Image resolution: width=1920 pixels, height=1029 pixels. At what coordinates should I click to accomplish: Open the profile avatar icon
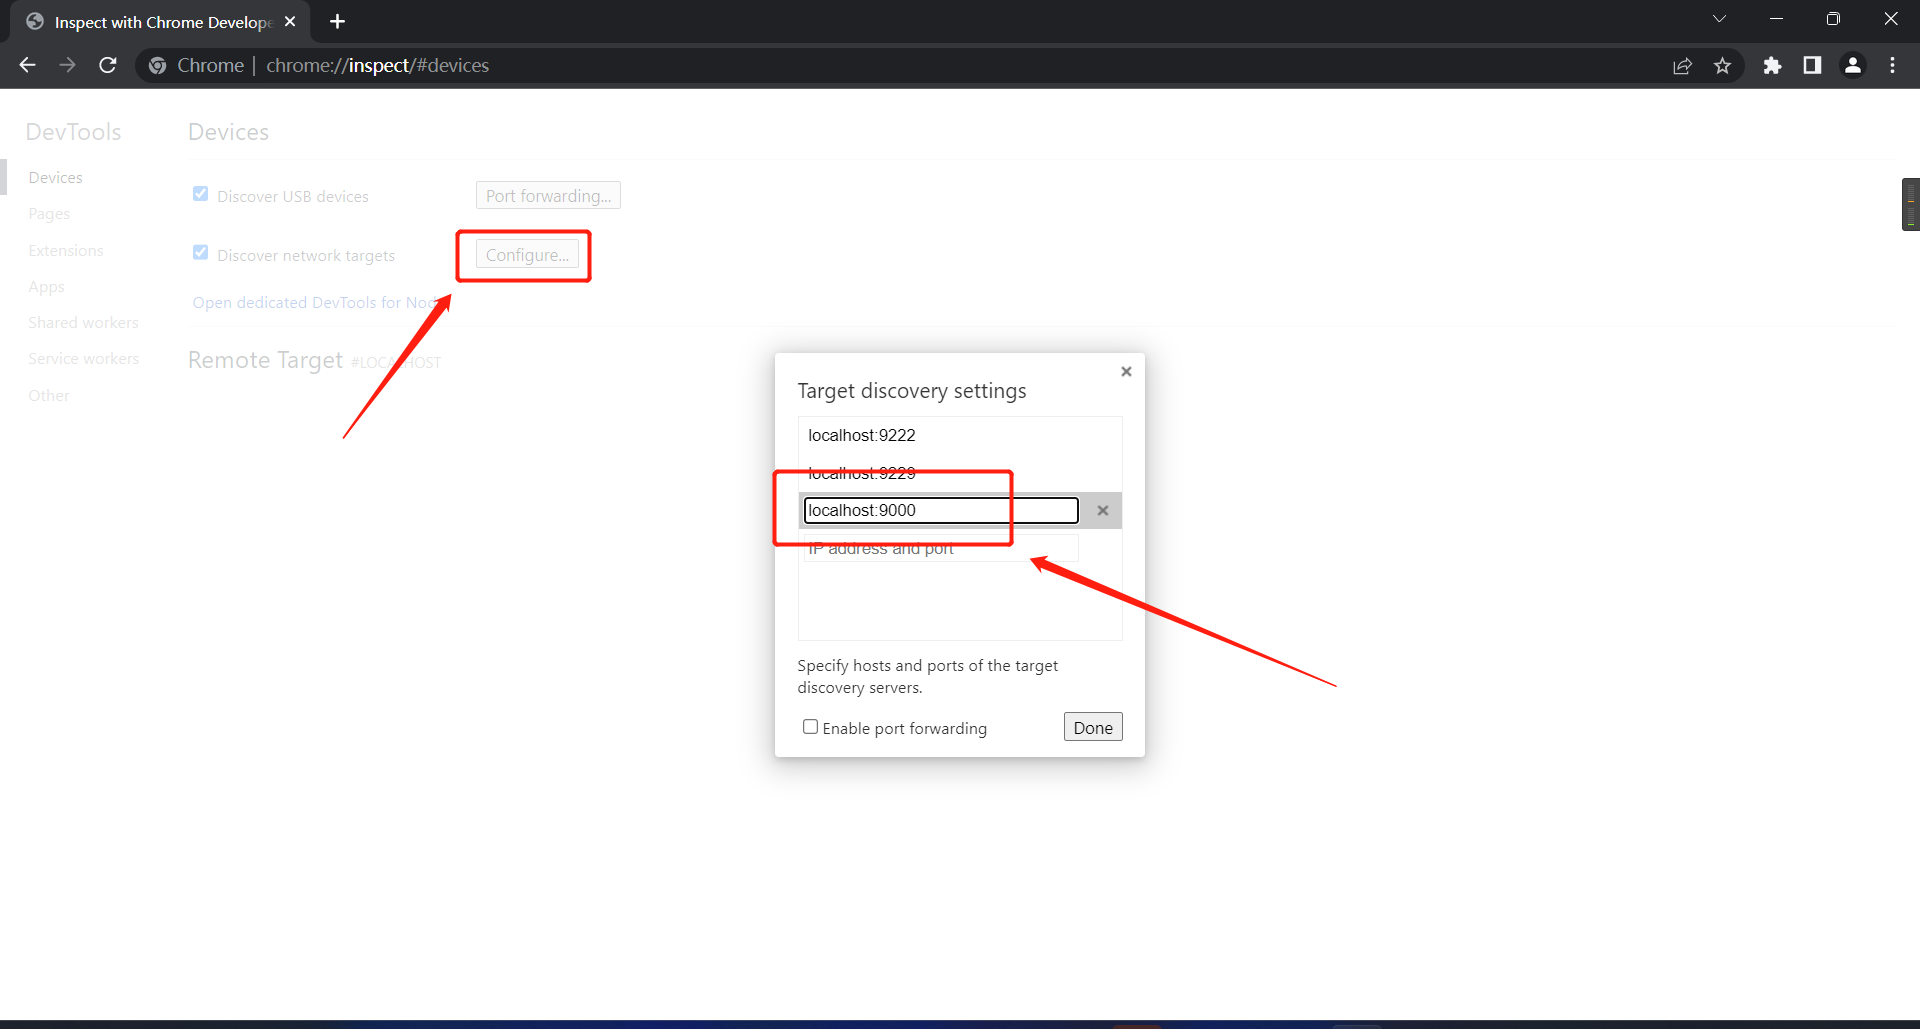[1853, 65]
